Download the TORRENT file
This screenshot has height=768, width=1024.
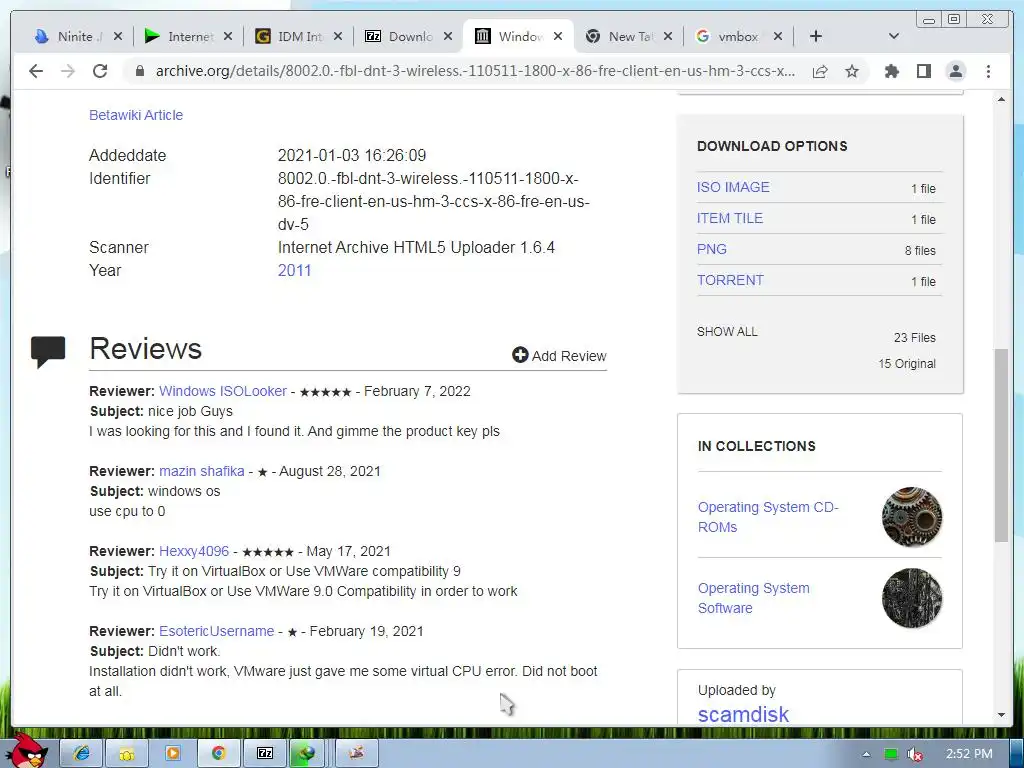coord(730,280)
